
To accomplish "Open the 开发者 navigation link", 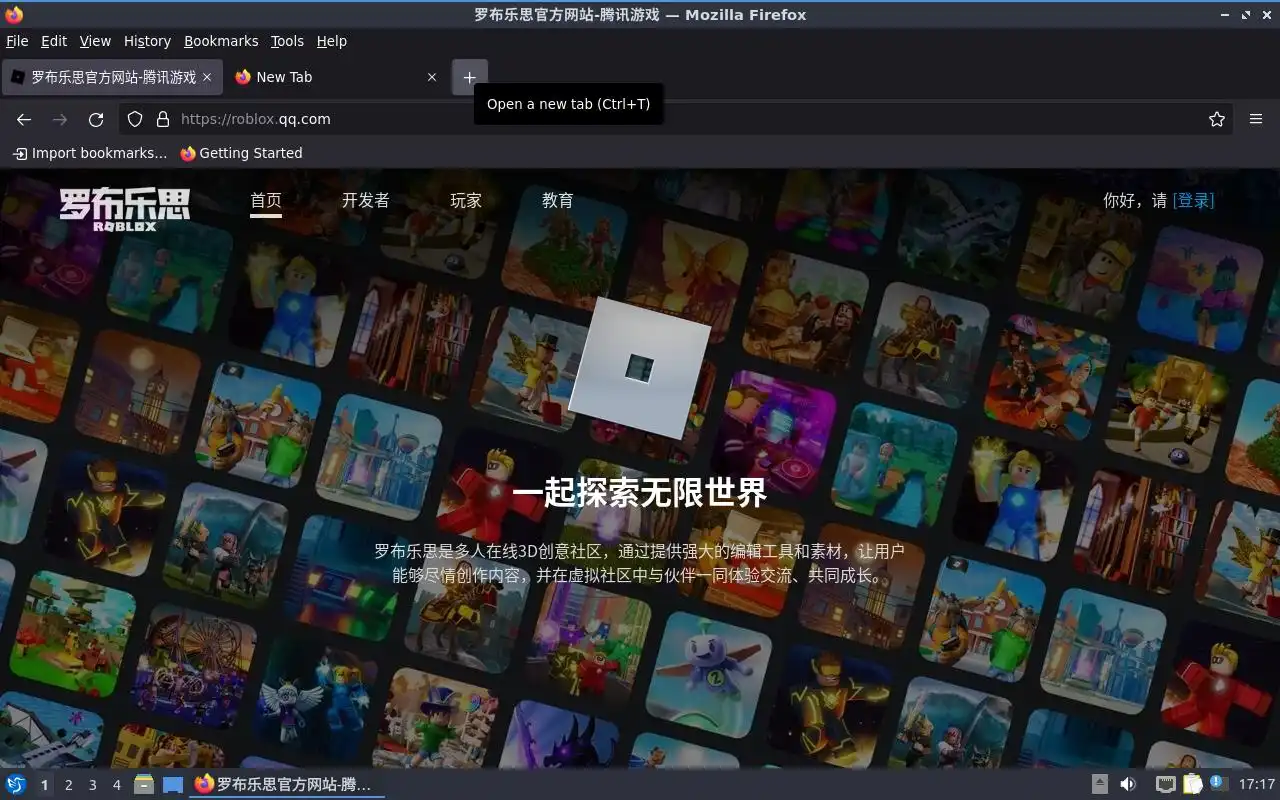I will [x=366, y=200].
